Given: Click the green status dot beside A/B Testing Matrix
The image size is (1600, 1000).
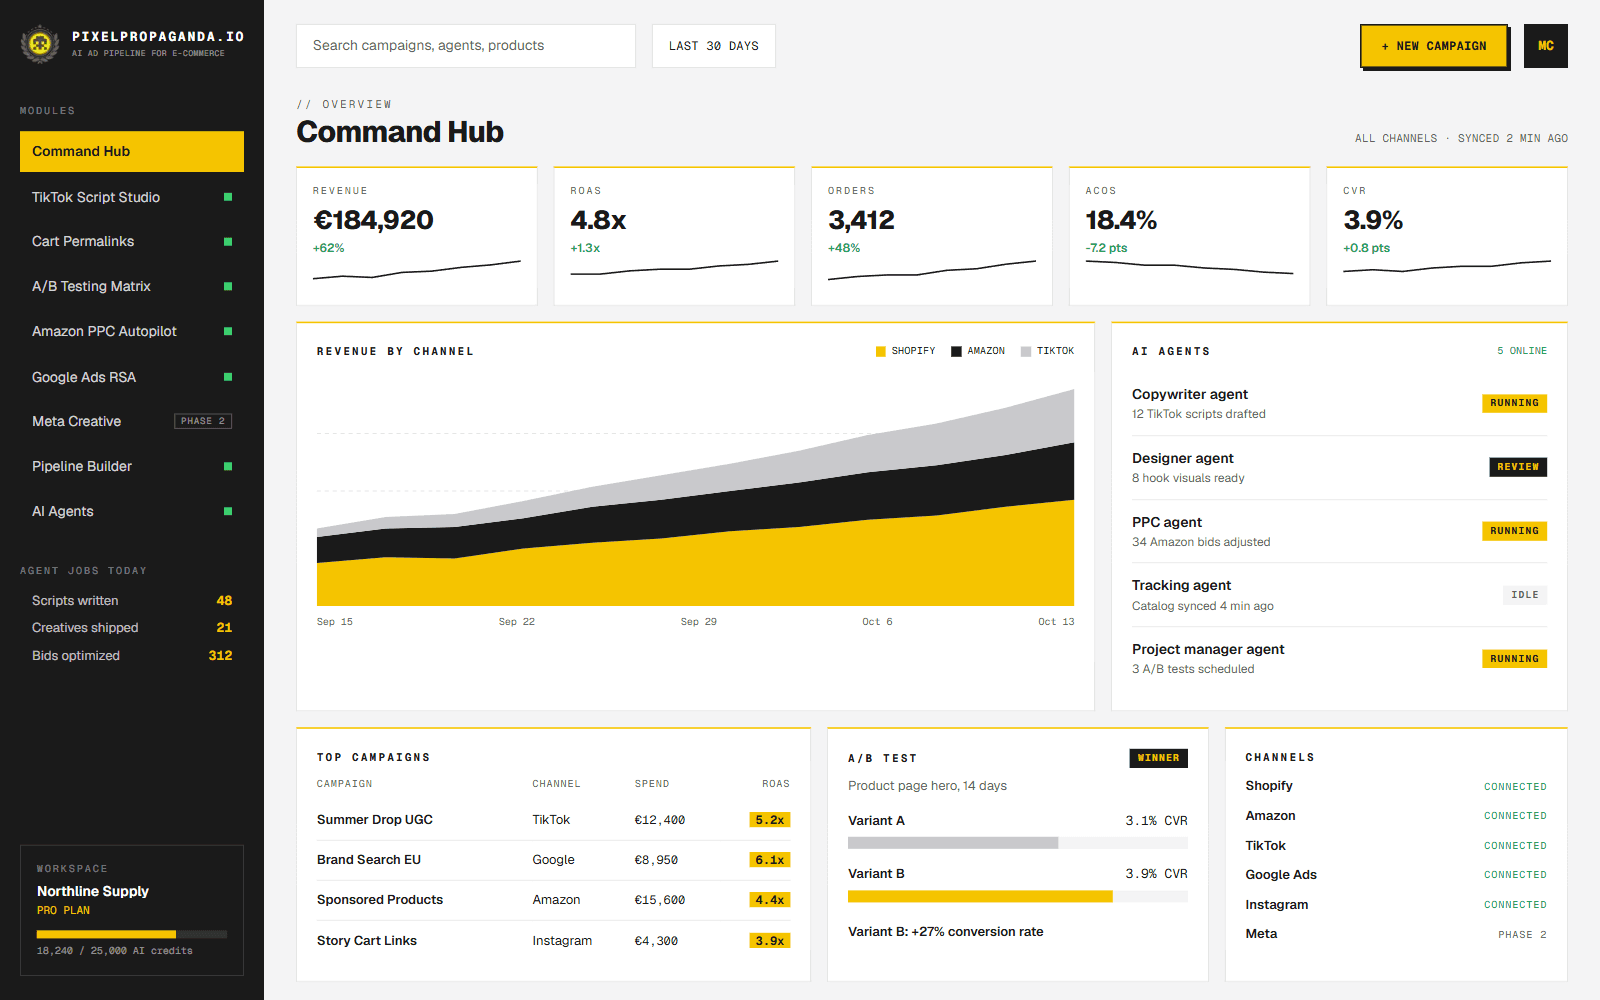Looking at the screenshot, I should tap(228, 287).
